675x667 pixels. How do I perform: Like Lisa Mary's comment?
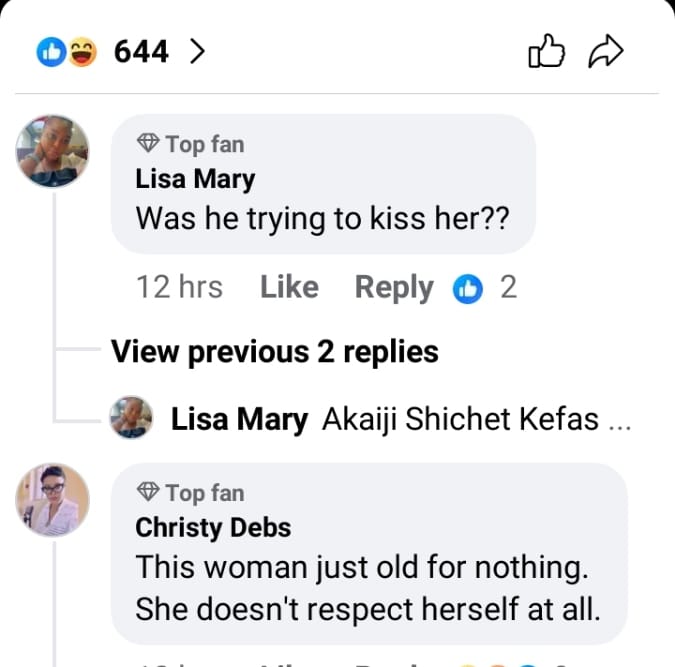point(289,288)
